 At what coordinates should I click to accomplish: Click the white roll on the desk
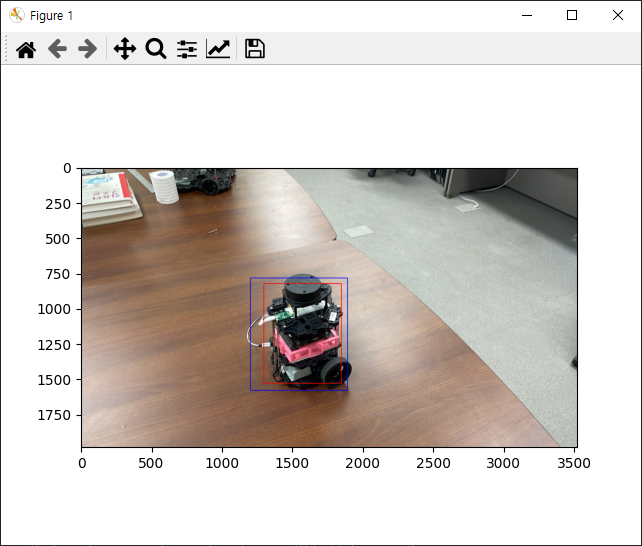point(164,187)
